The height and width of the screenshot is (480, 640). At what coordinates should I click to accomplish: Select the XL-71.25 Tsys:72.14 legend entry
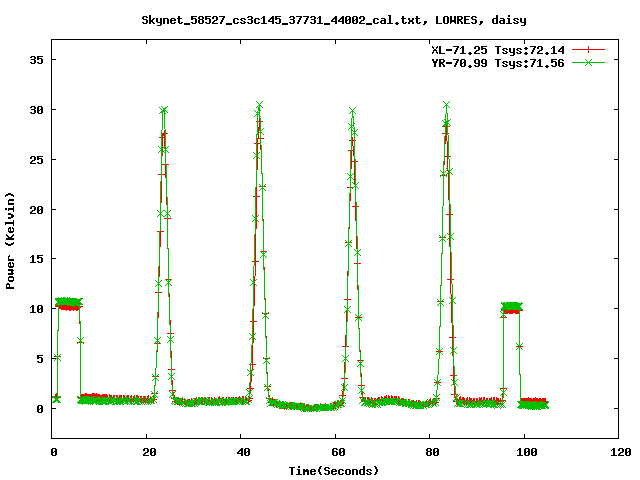(x=498, y=50)
